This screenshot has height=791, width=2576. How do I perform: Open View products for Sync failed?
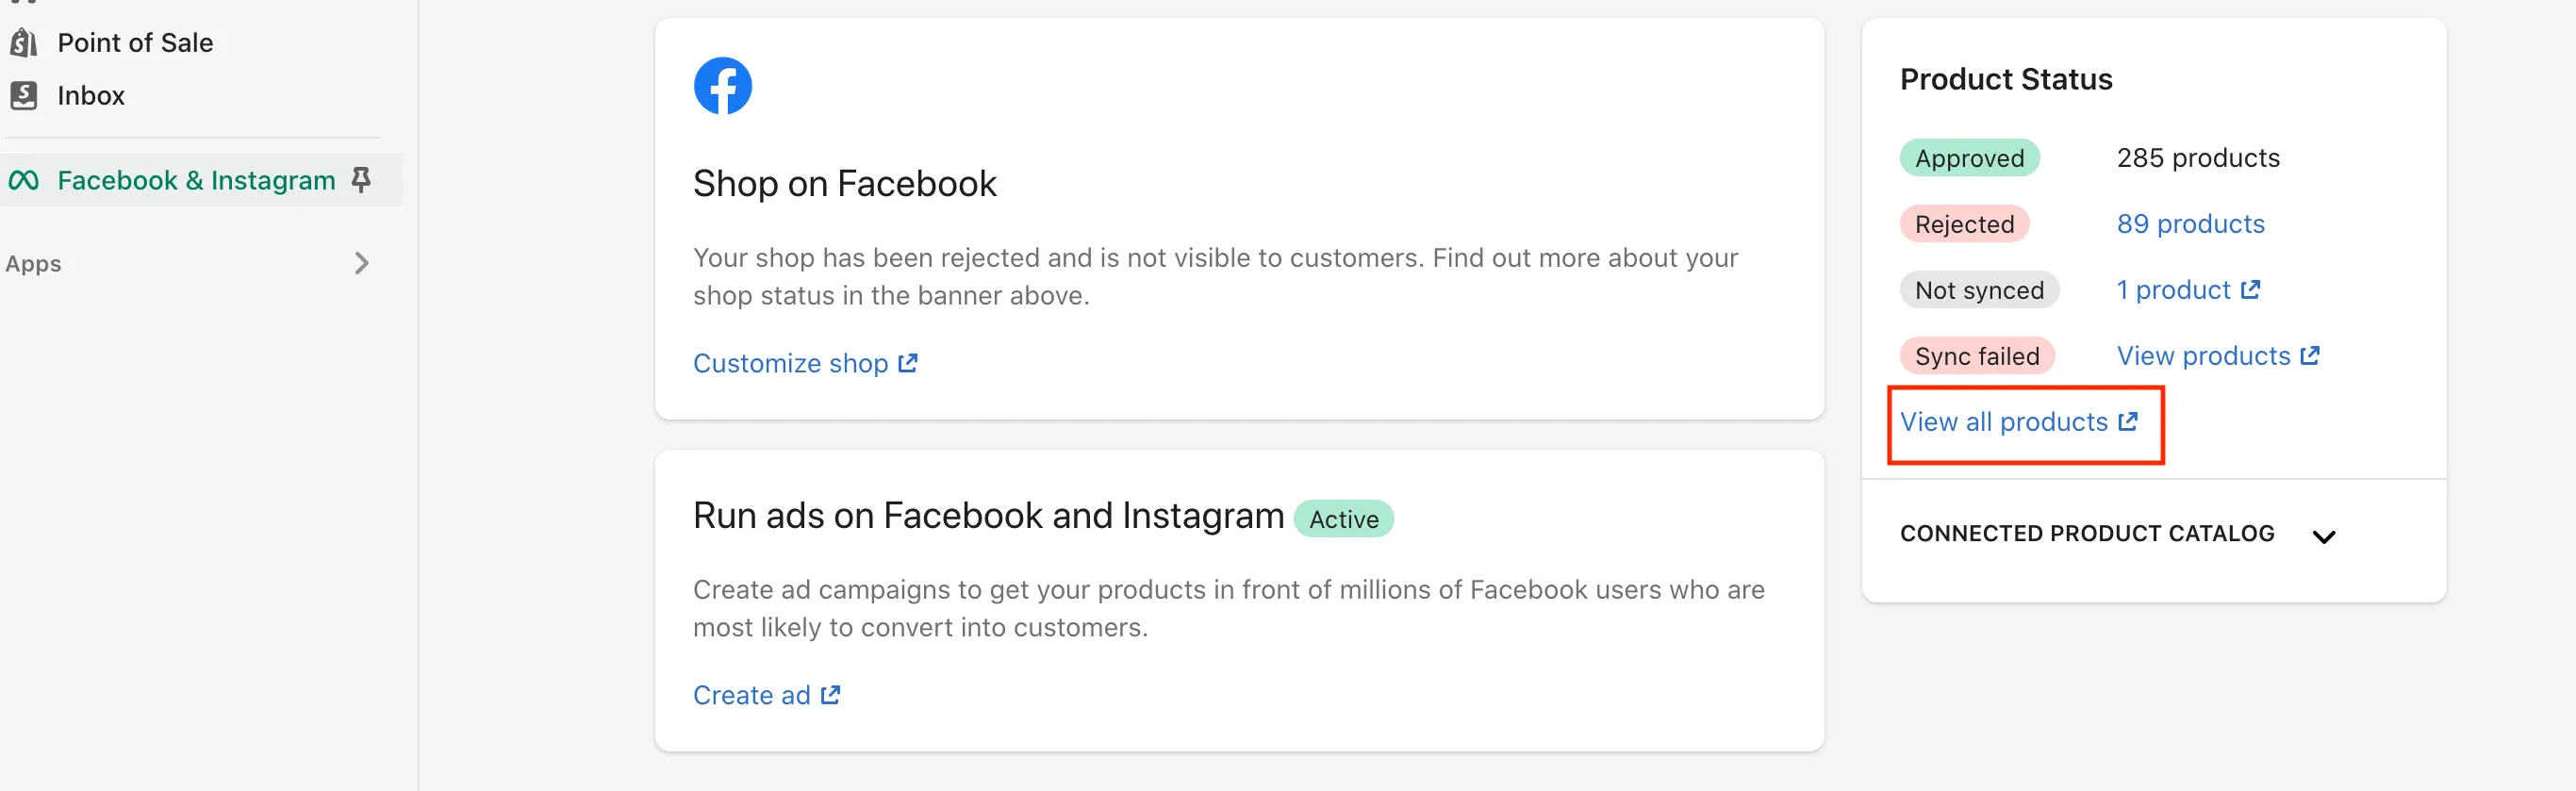click(2203, 356)
